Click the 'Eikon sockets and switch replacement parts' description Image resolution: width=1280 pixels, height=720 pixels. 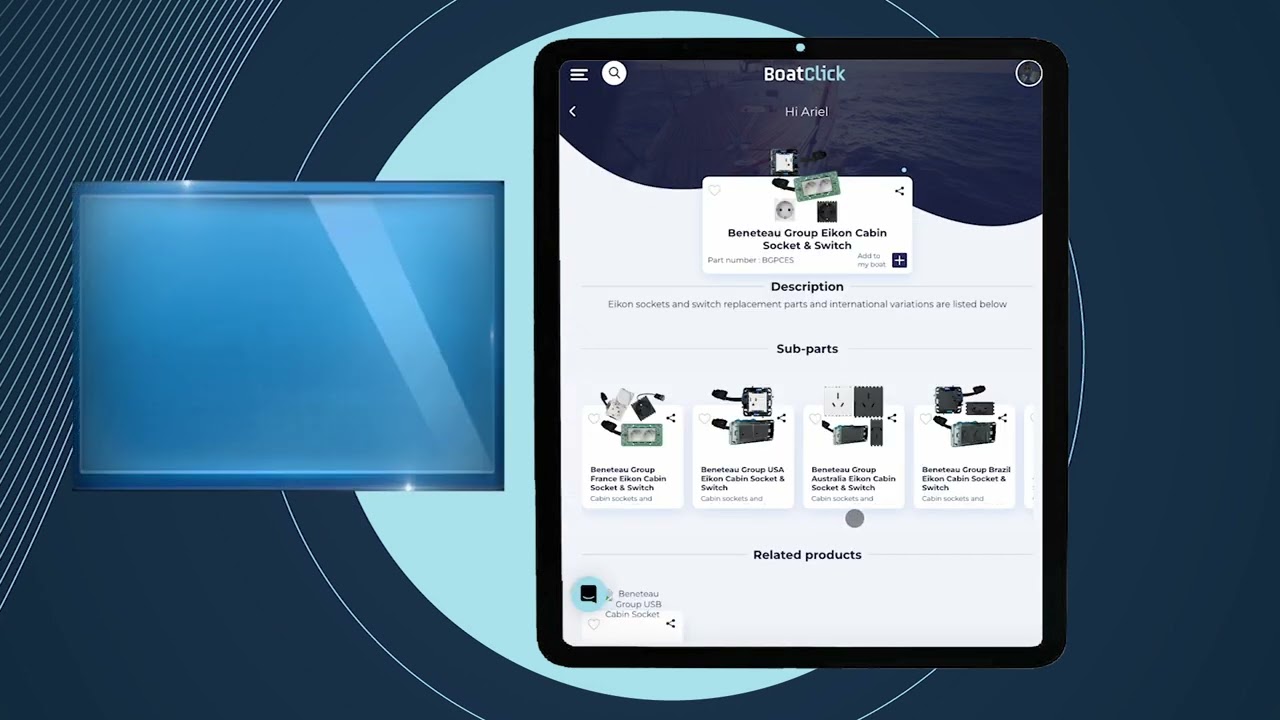click(x=807, y=304)
